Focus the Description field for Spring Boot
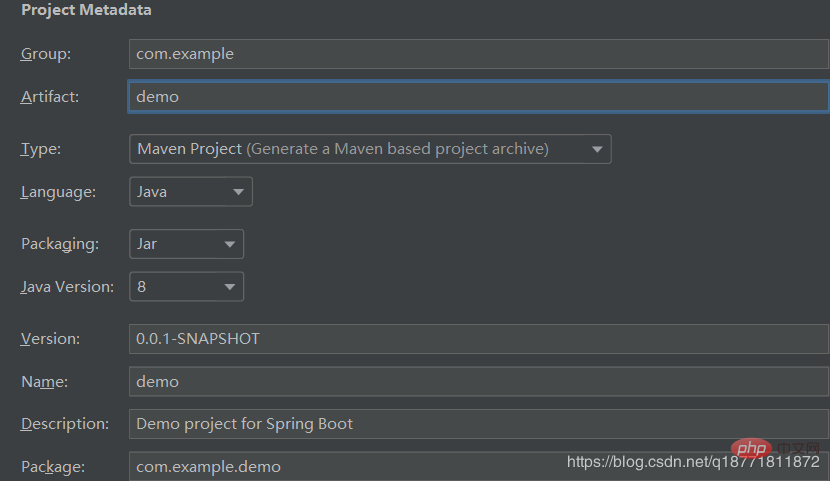The height and width of the screenshot is (481, 830). pyautogui.click(x=479, y=424)
